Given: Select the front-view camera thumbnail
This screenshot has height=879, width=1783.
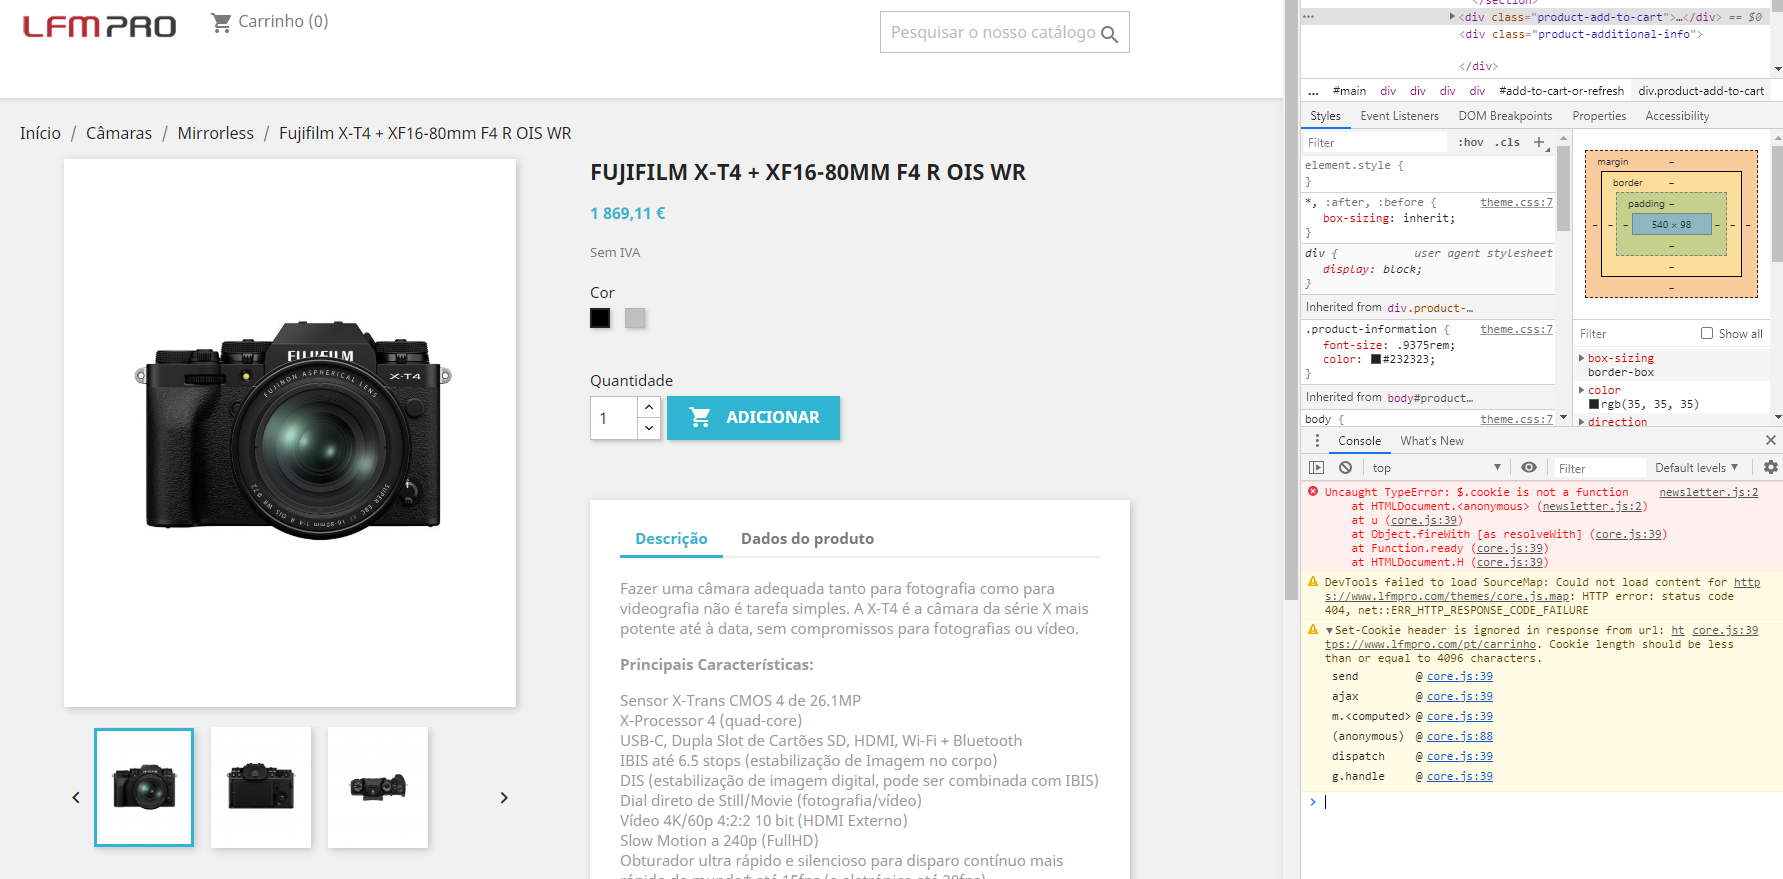Looking at the screenshot, I should click(144, 788).
